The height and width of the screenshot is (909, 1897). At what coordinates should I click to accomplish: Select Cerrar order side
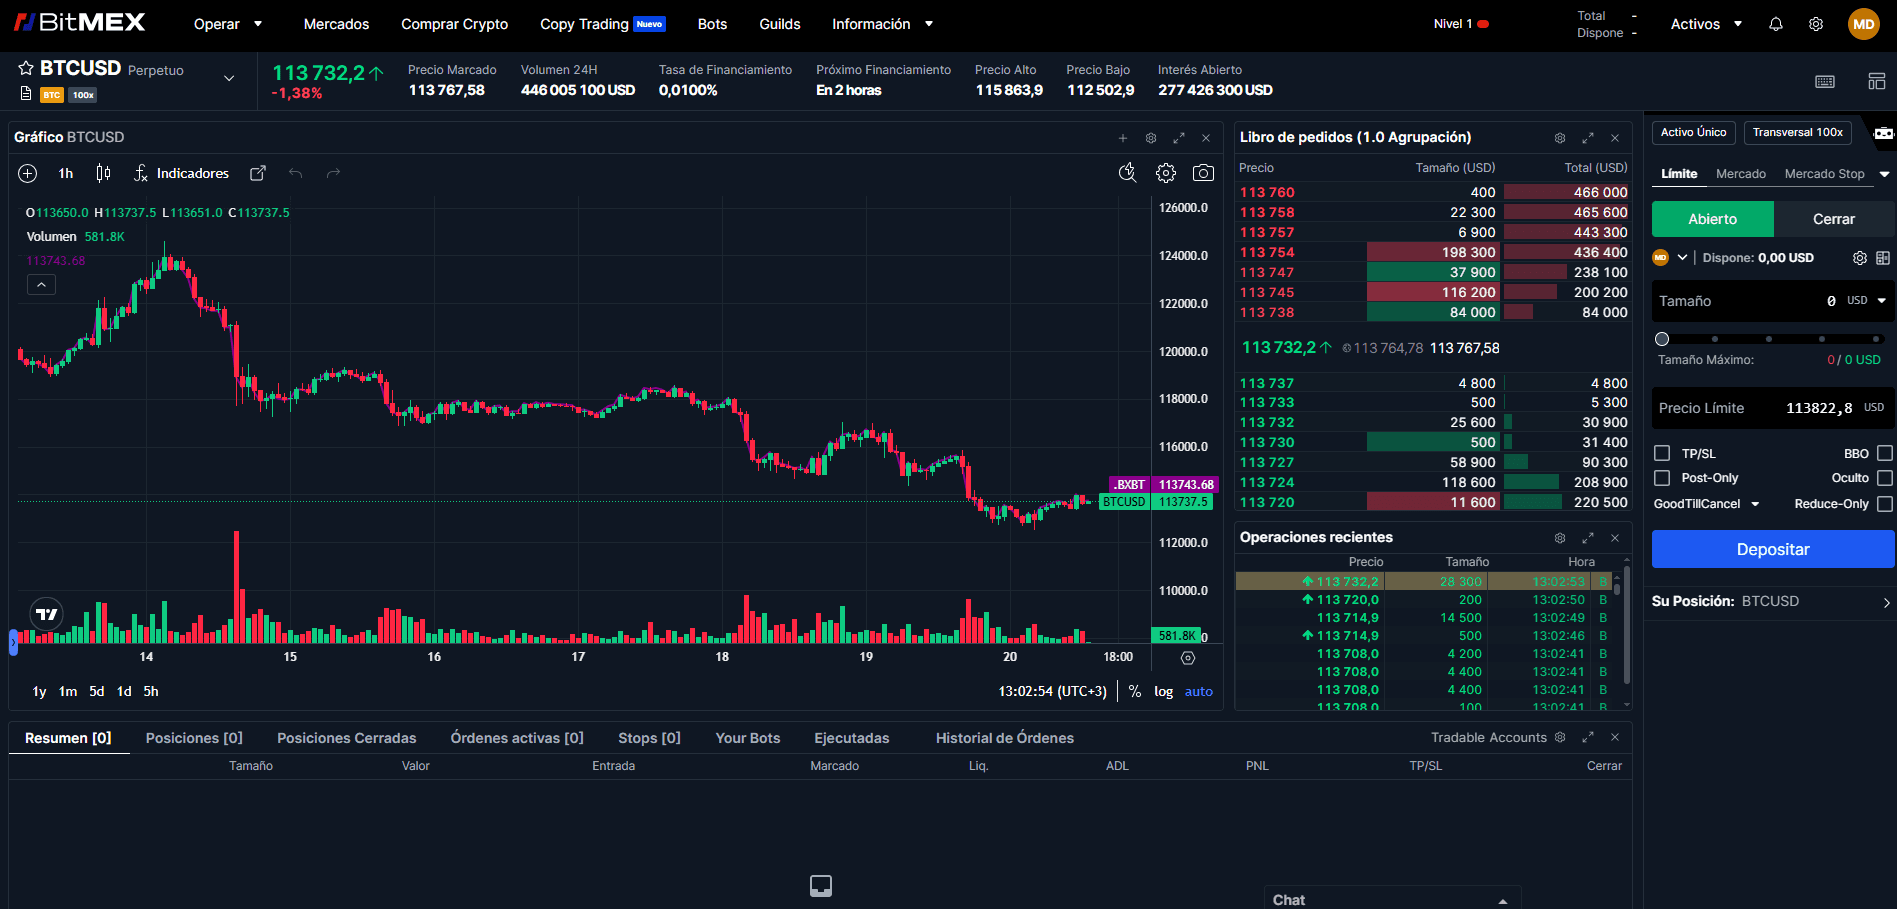1834,219
